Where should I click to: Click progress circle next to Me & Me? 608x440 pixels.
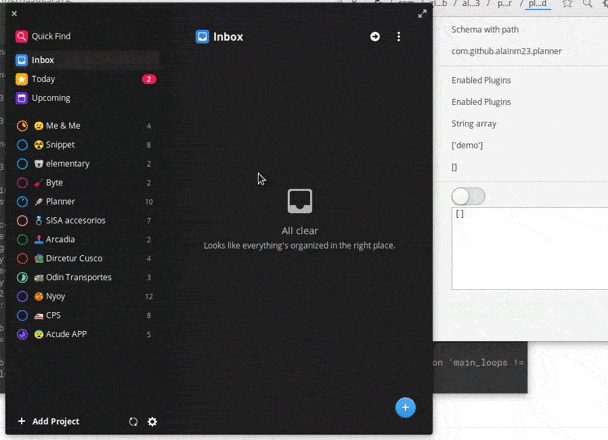[22, 126]
